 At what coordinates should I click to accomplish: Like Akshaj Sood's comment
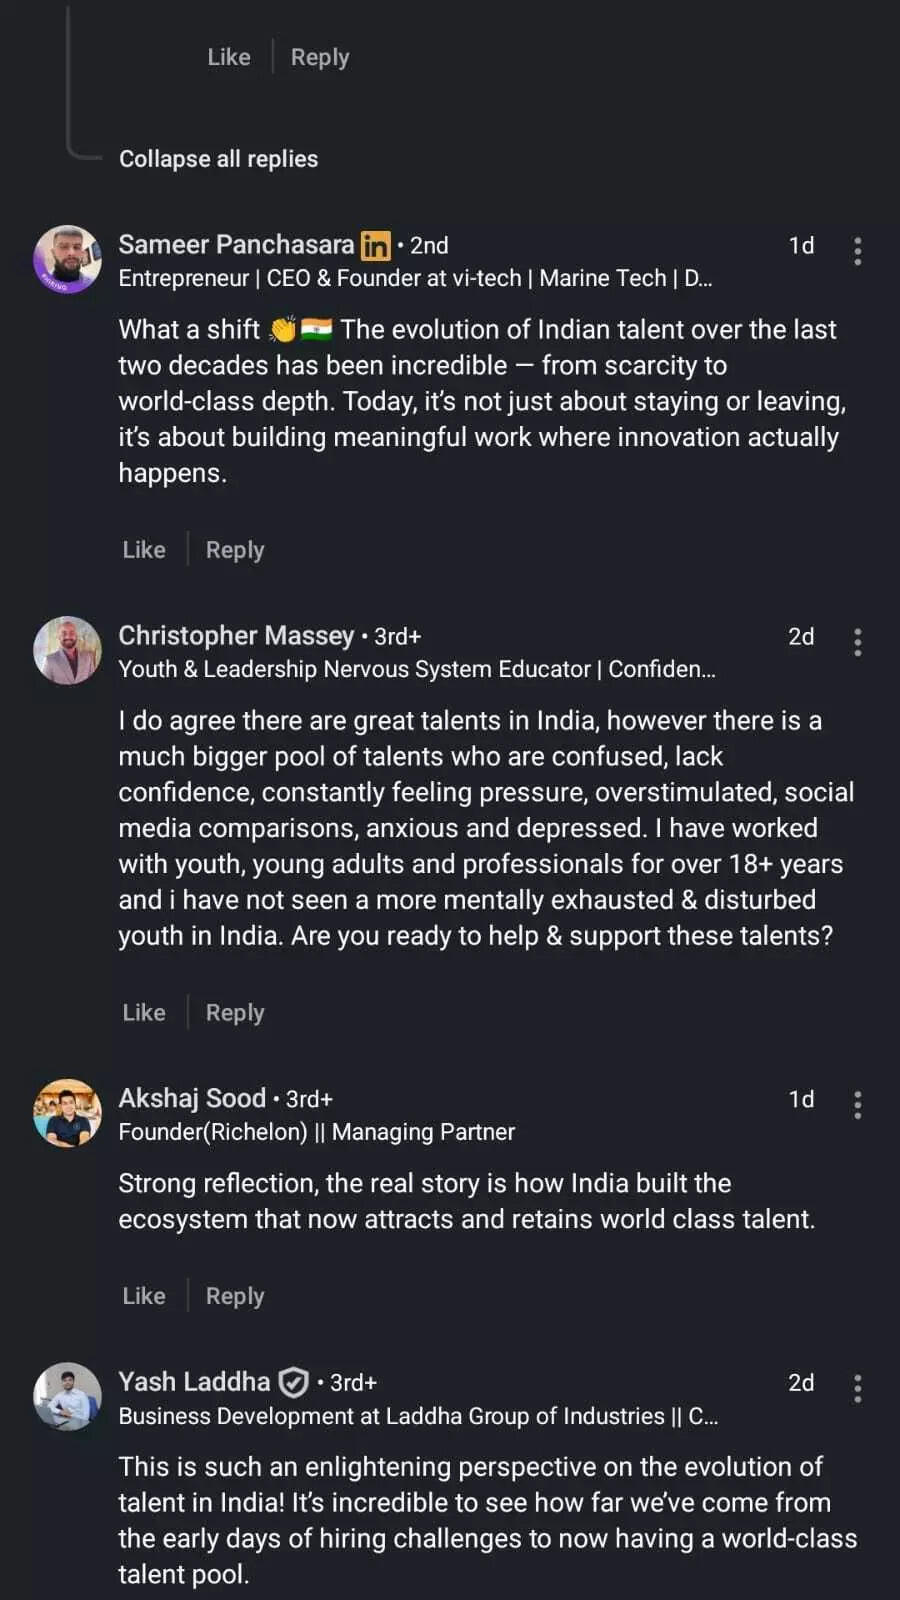[144, 1295]
